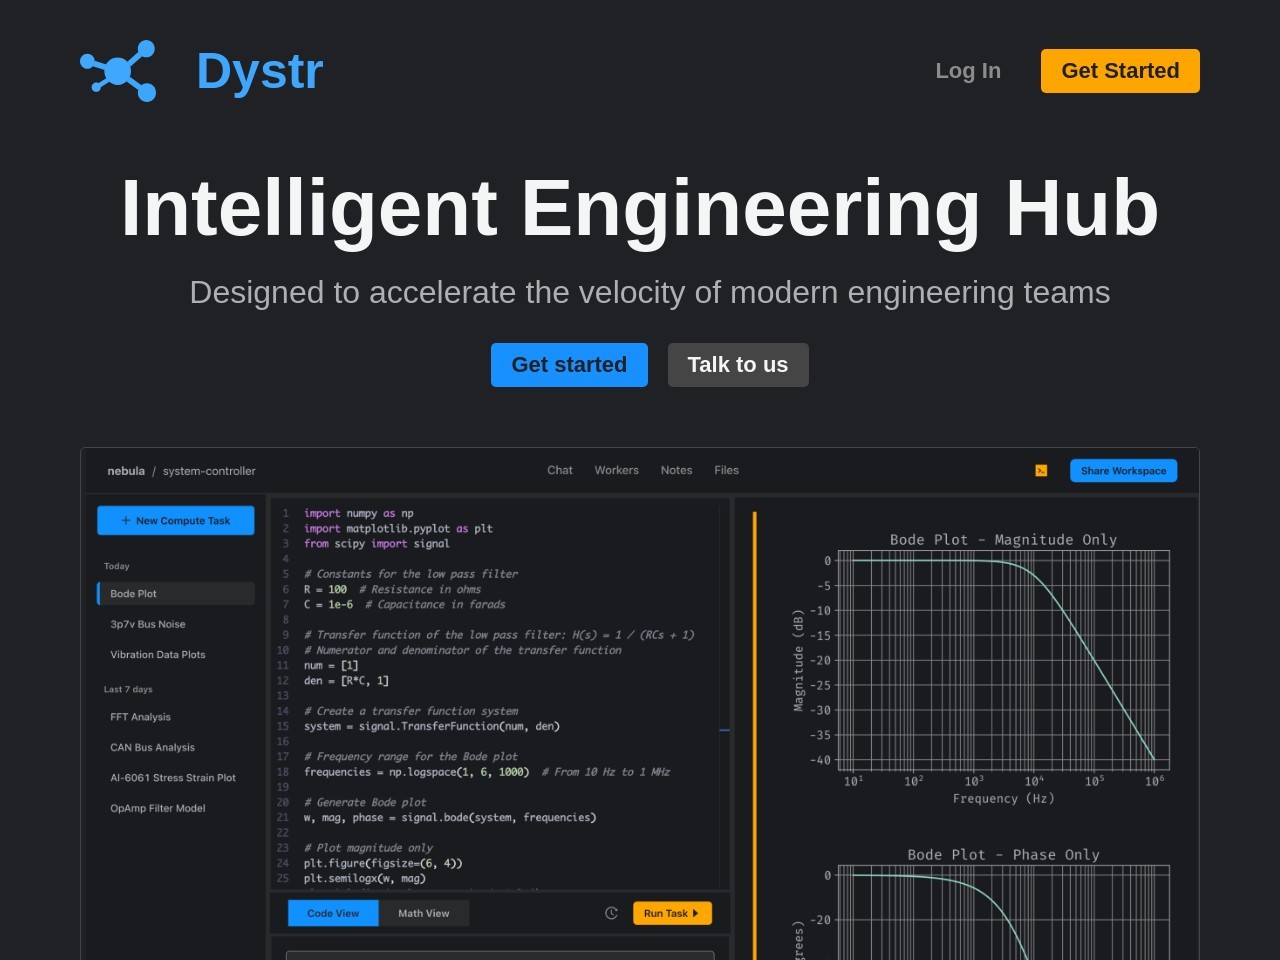Click the input field below Code View

[x=500, y=955]
